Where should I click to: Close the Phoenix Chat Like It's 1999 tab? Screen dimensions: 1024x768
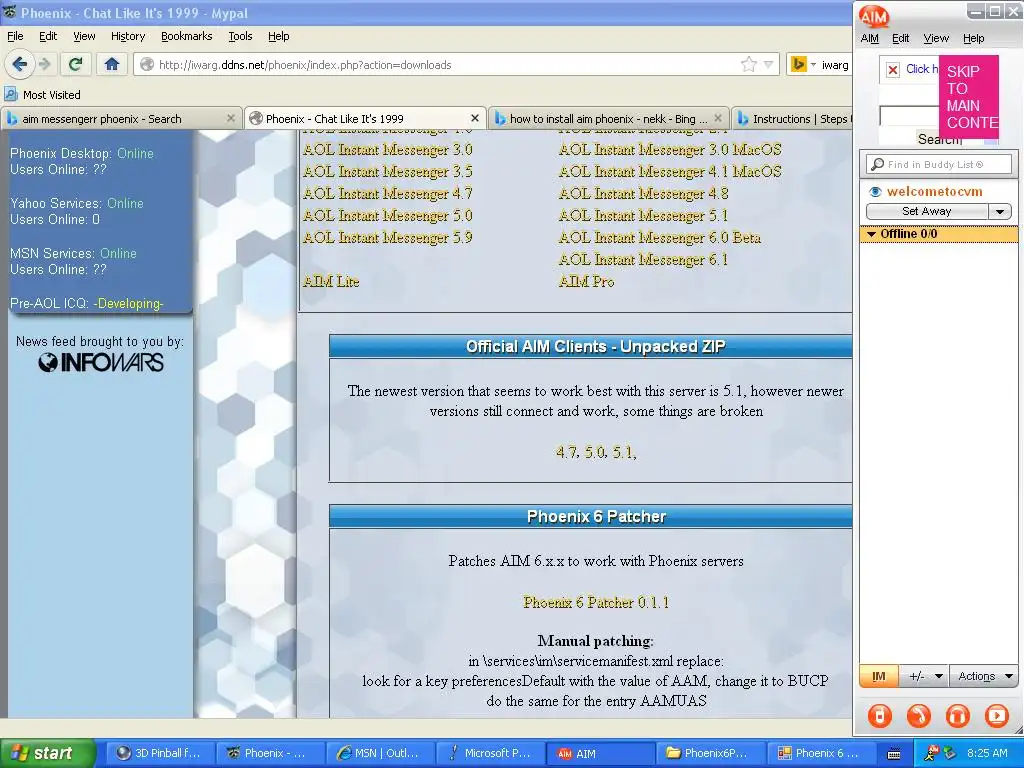click(x=475, y=118)
